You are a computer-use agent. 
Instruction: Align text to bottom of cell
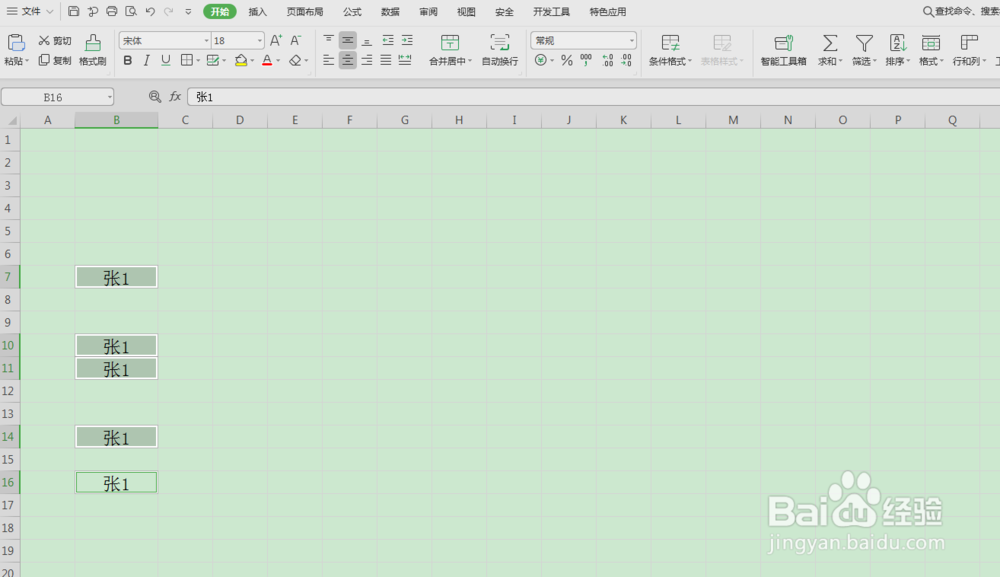(367, 41)
